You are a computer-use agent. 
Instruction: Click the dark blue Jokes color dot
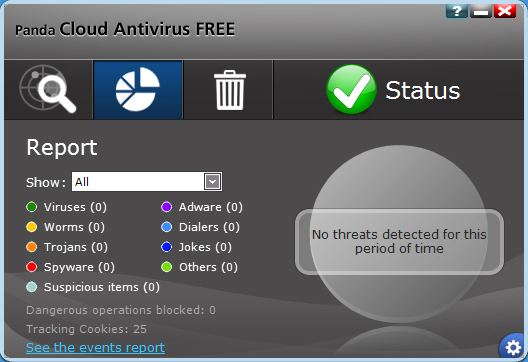[x=167, y=247]
